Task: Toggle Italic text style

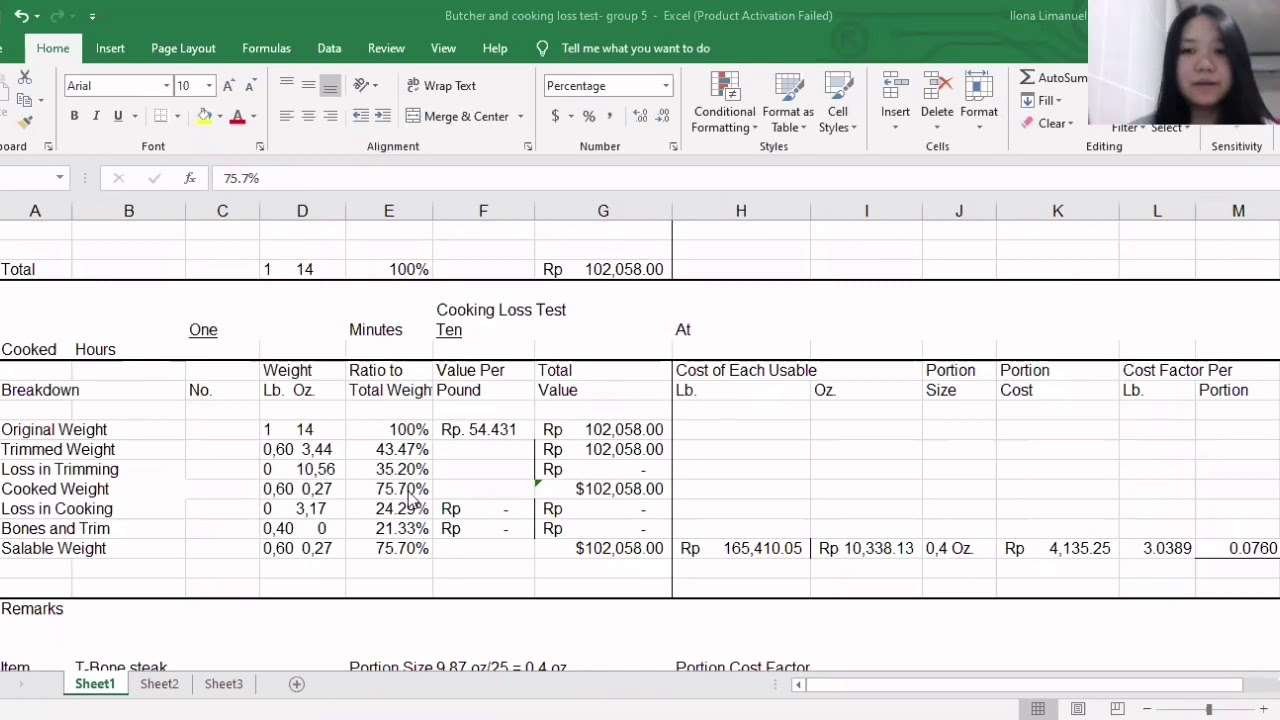Action: click(96, 116)
